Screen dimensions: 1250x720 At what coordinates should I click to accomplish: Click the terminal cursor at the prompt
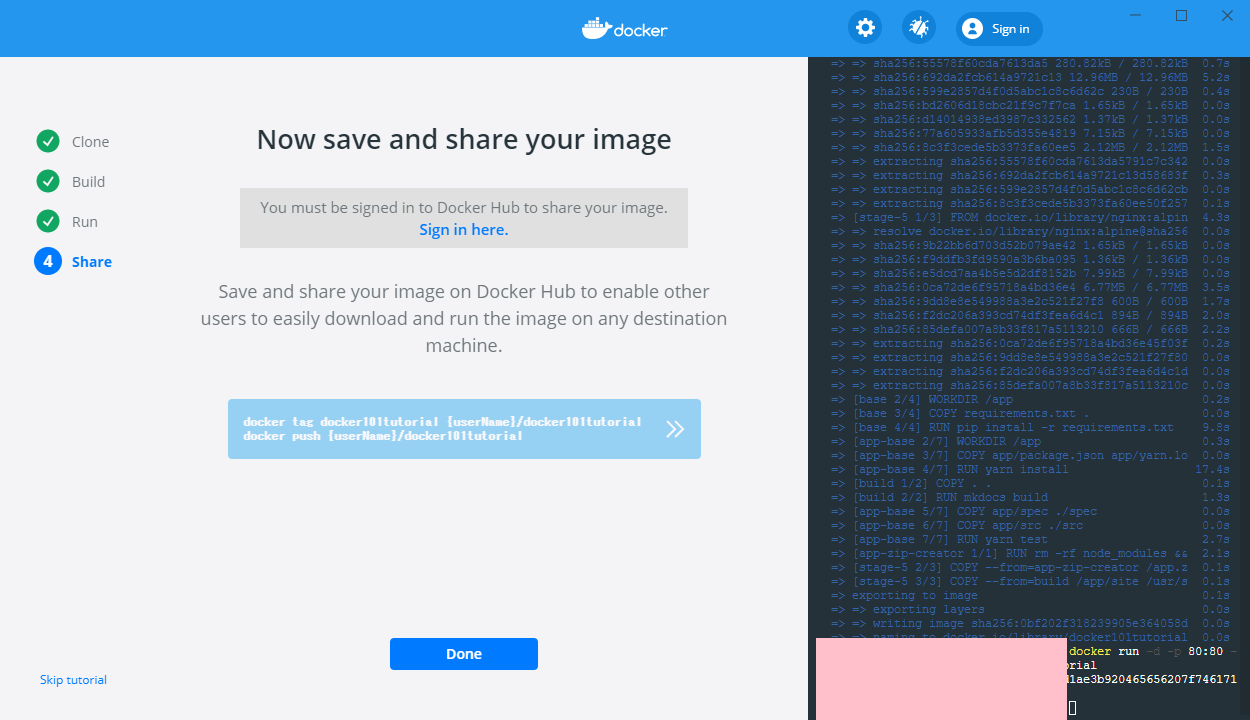[1073, 708]
